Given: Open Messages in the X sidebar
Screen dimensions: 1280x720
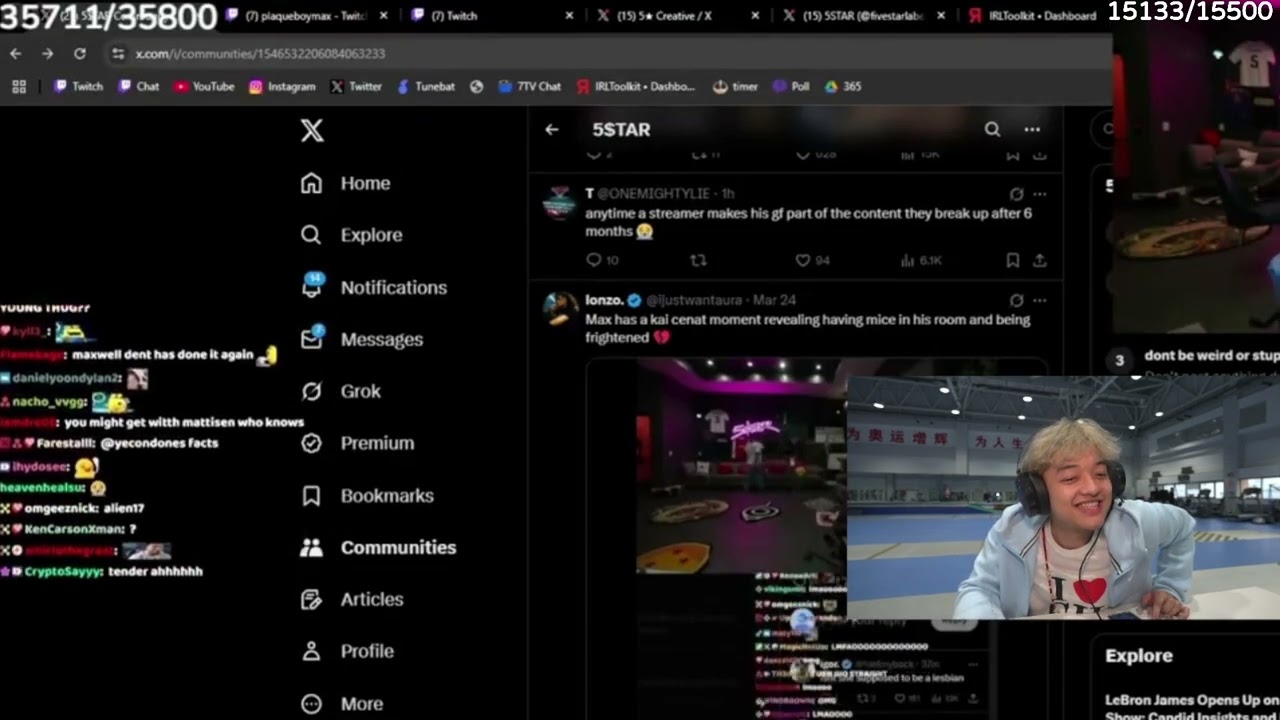Looking at the screenshot, I should pyautogui.click(x=361, y=339).
